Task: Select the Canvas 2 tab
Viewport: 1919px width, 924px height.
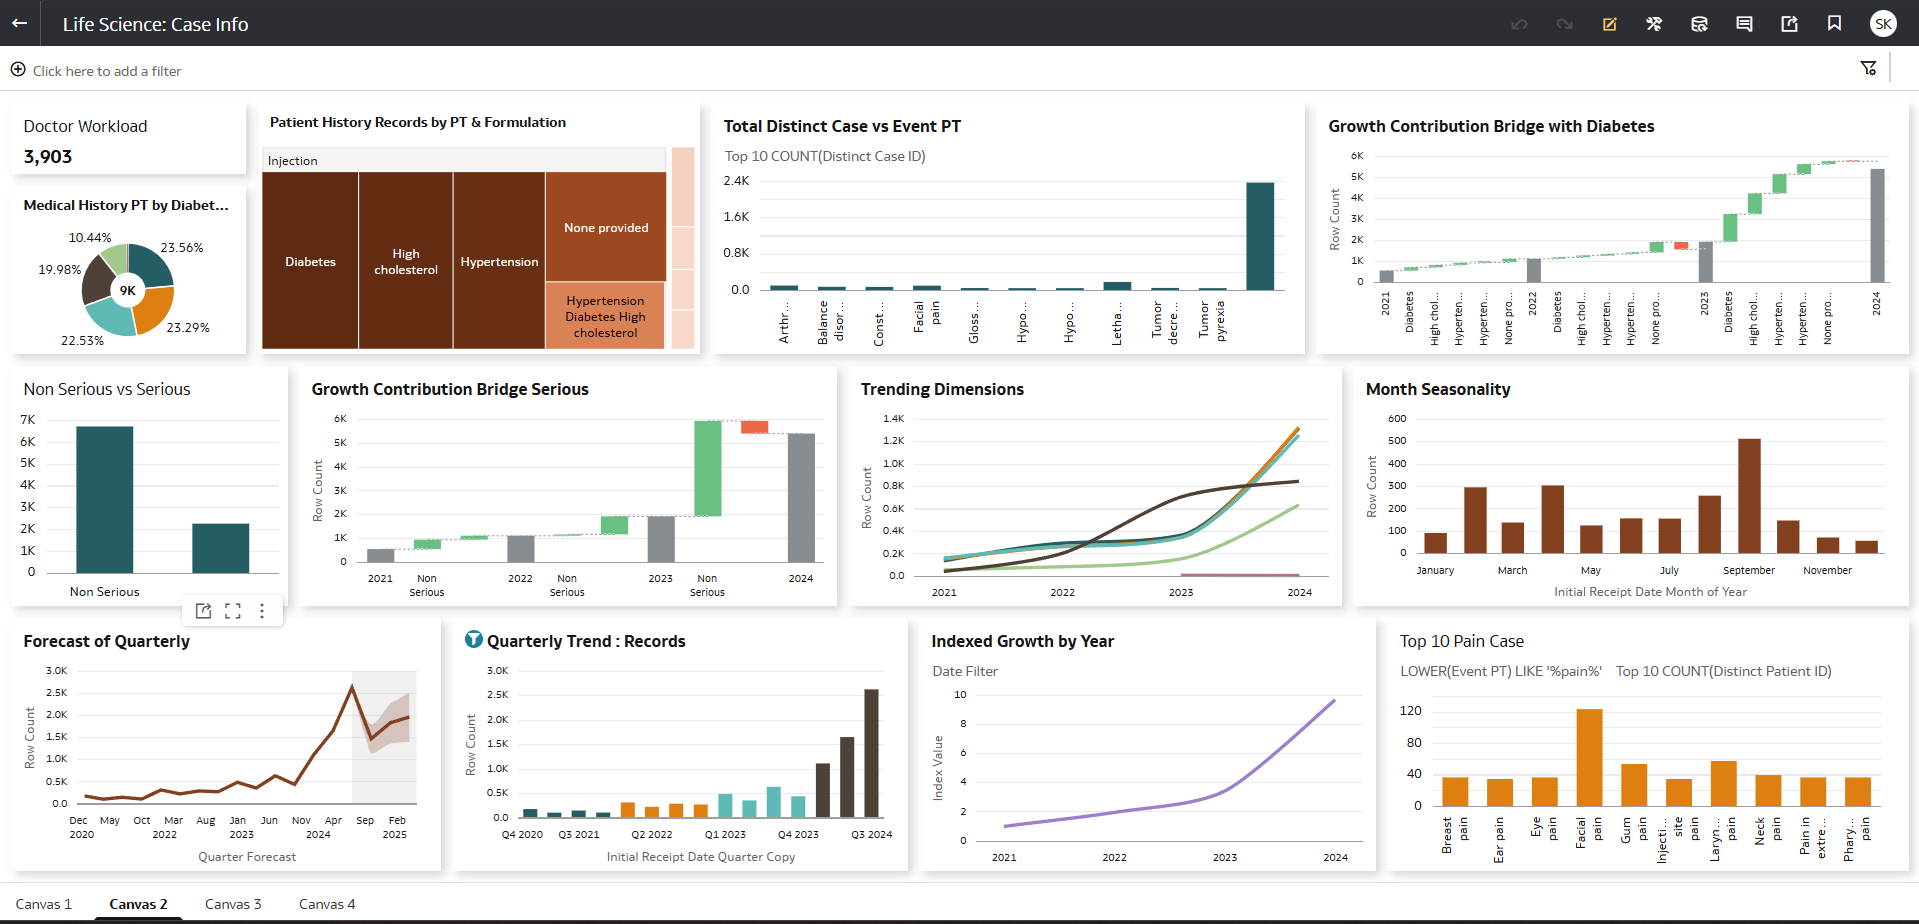Action: [x=138, y=904]
